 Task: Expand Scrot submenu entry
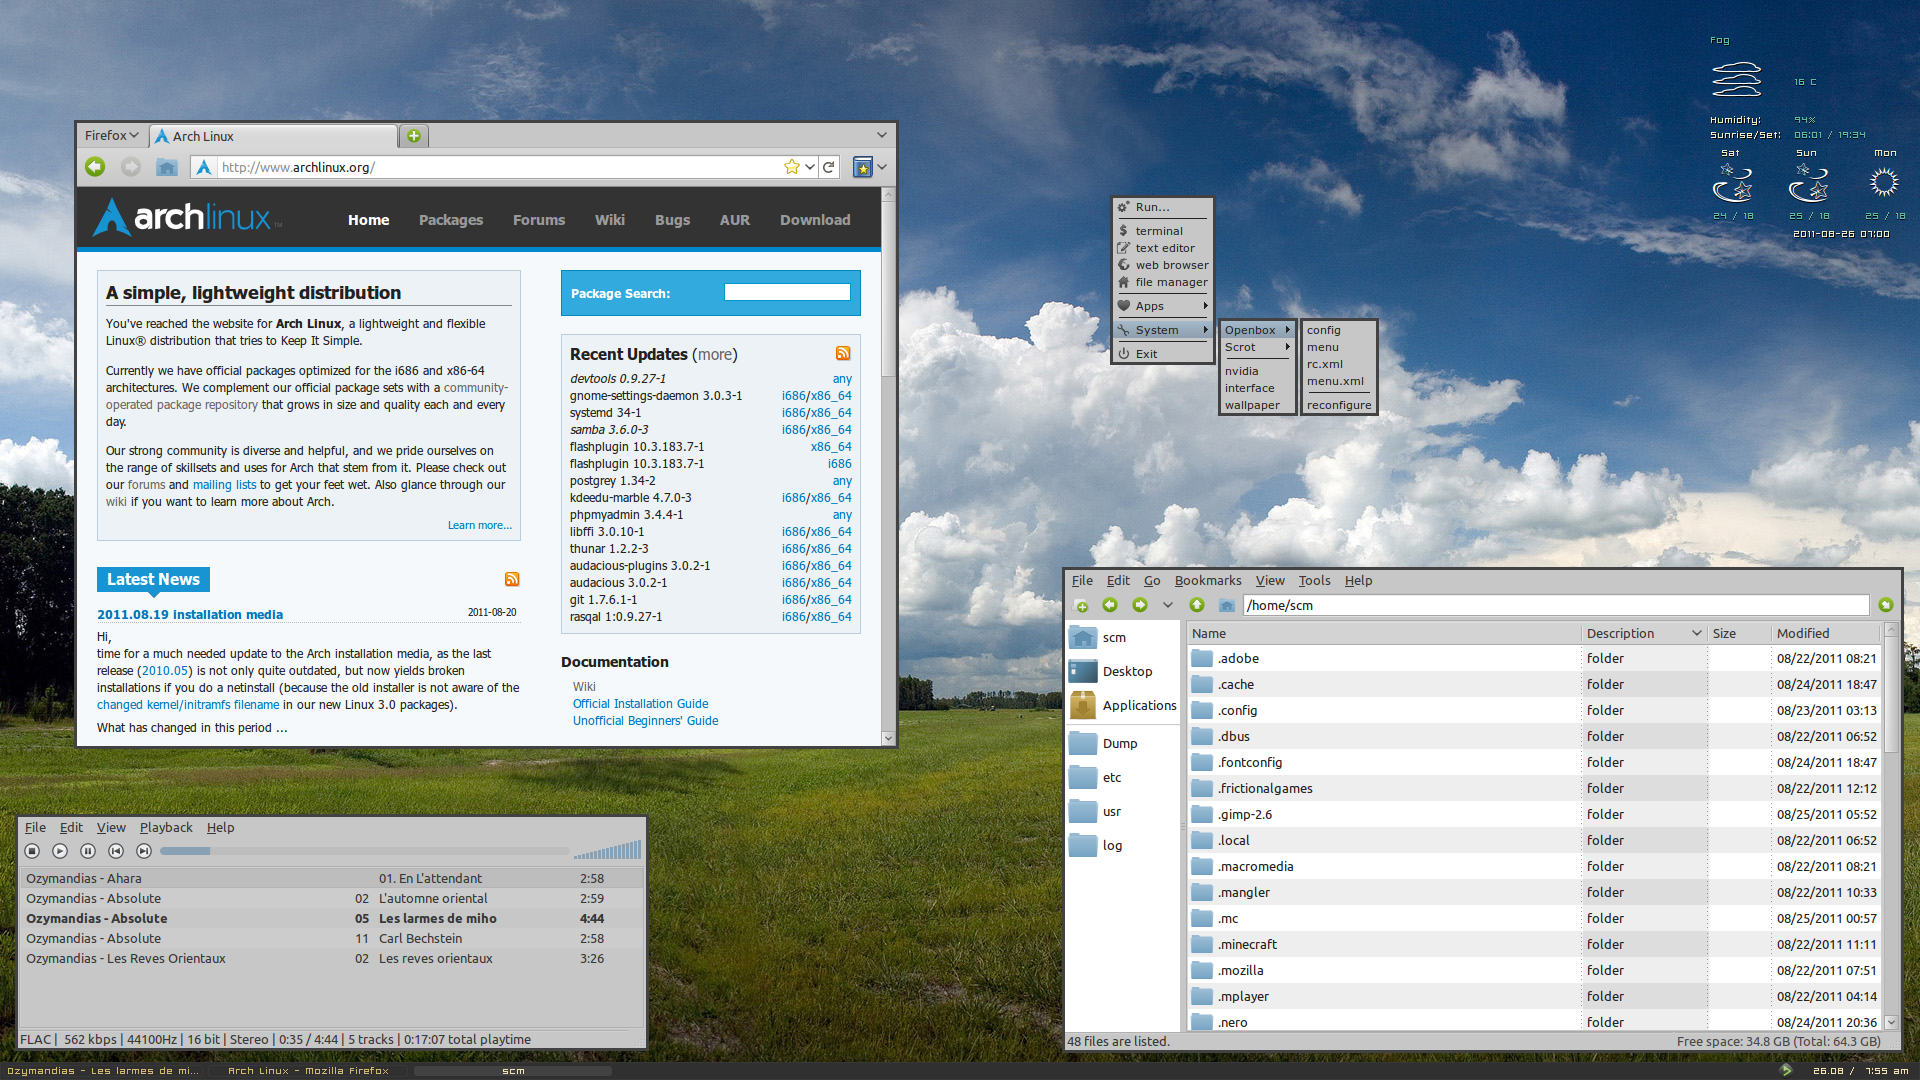1257,347
